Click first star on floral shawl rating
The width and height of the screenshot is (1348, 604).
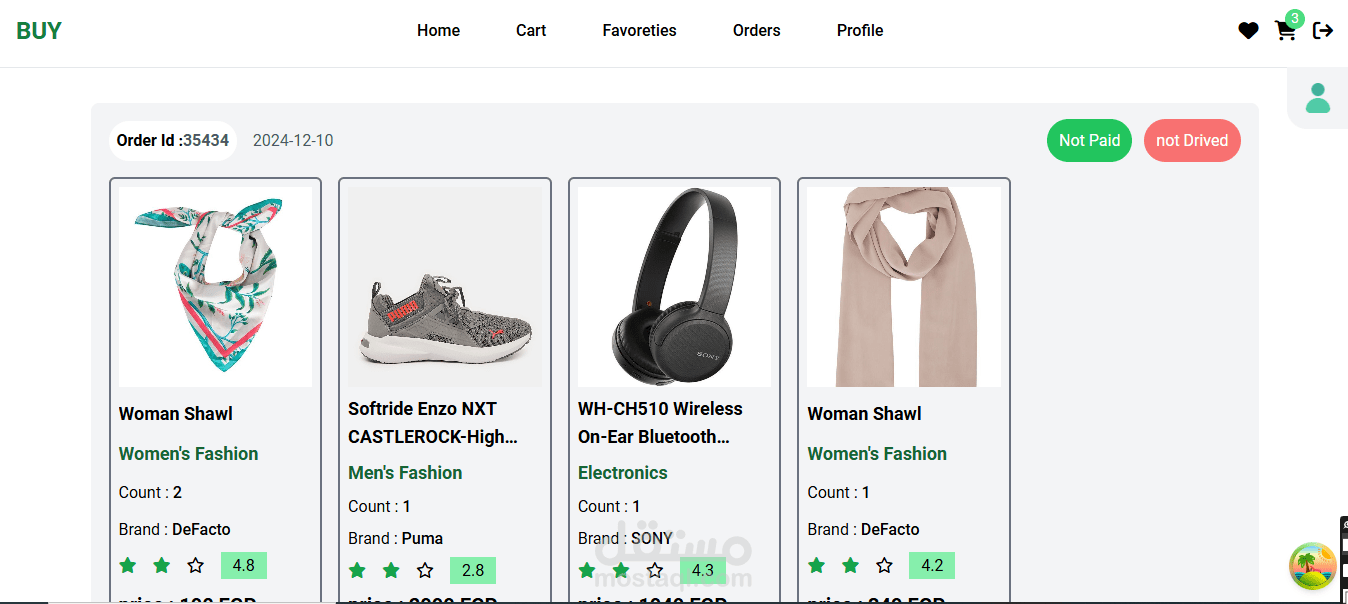click(128, 566)
